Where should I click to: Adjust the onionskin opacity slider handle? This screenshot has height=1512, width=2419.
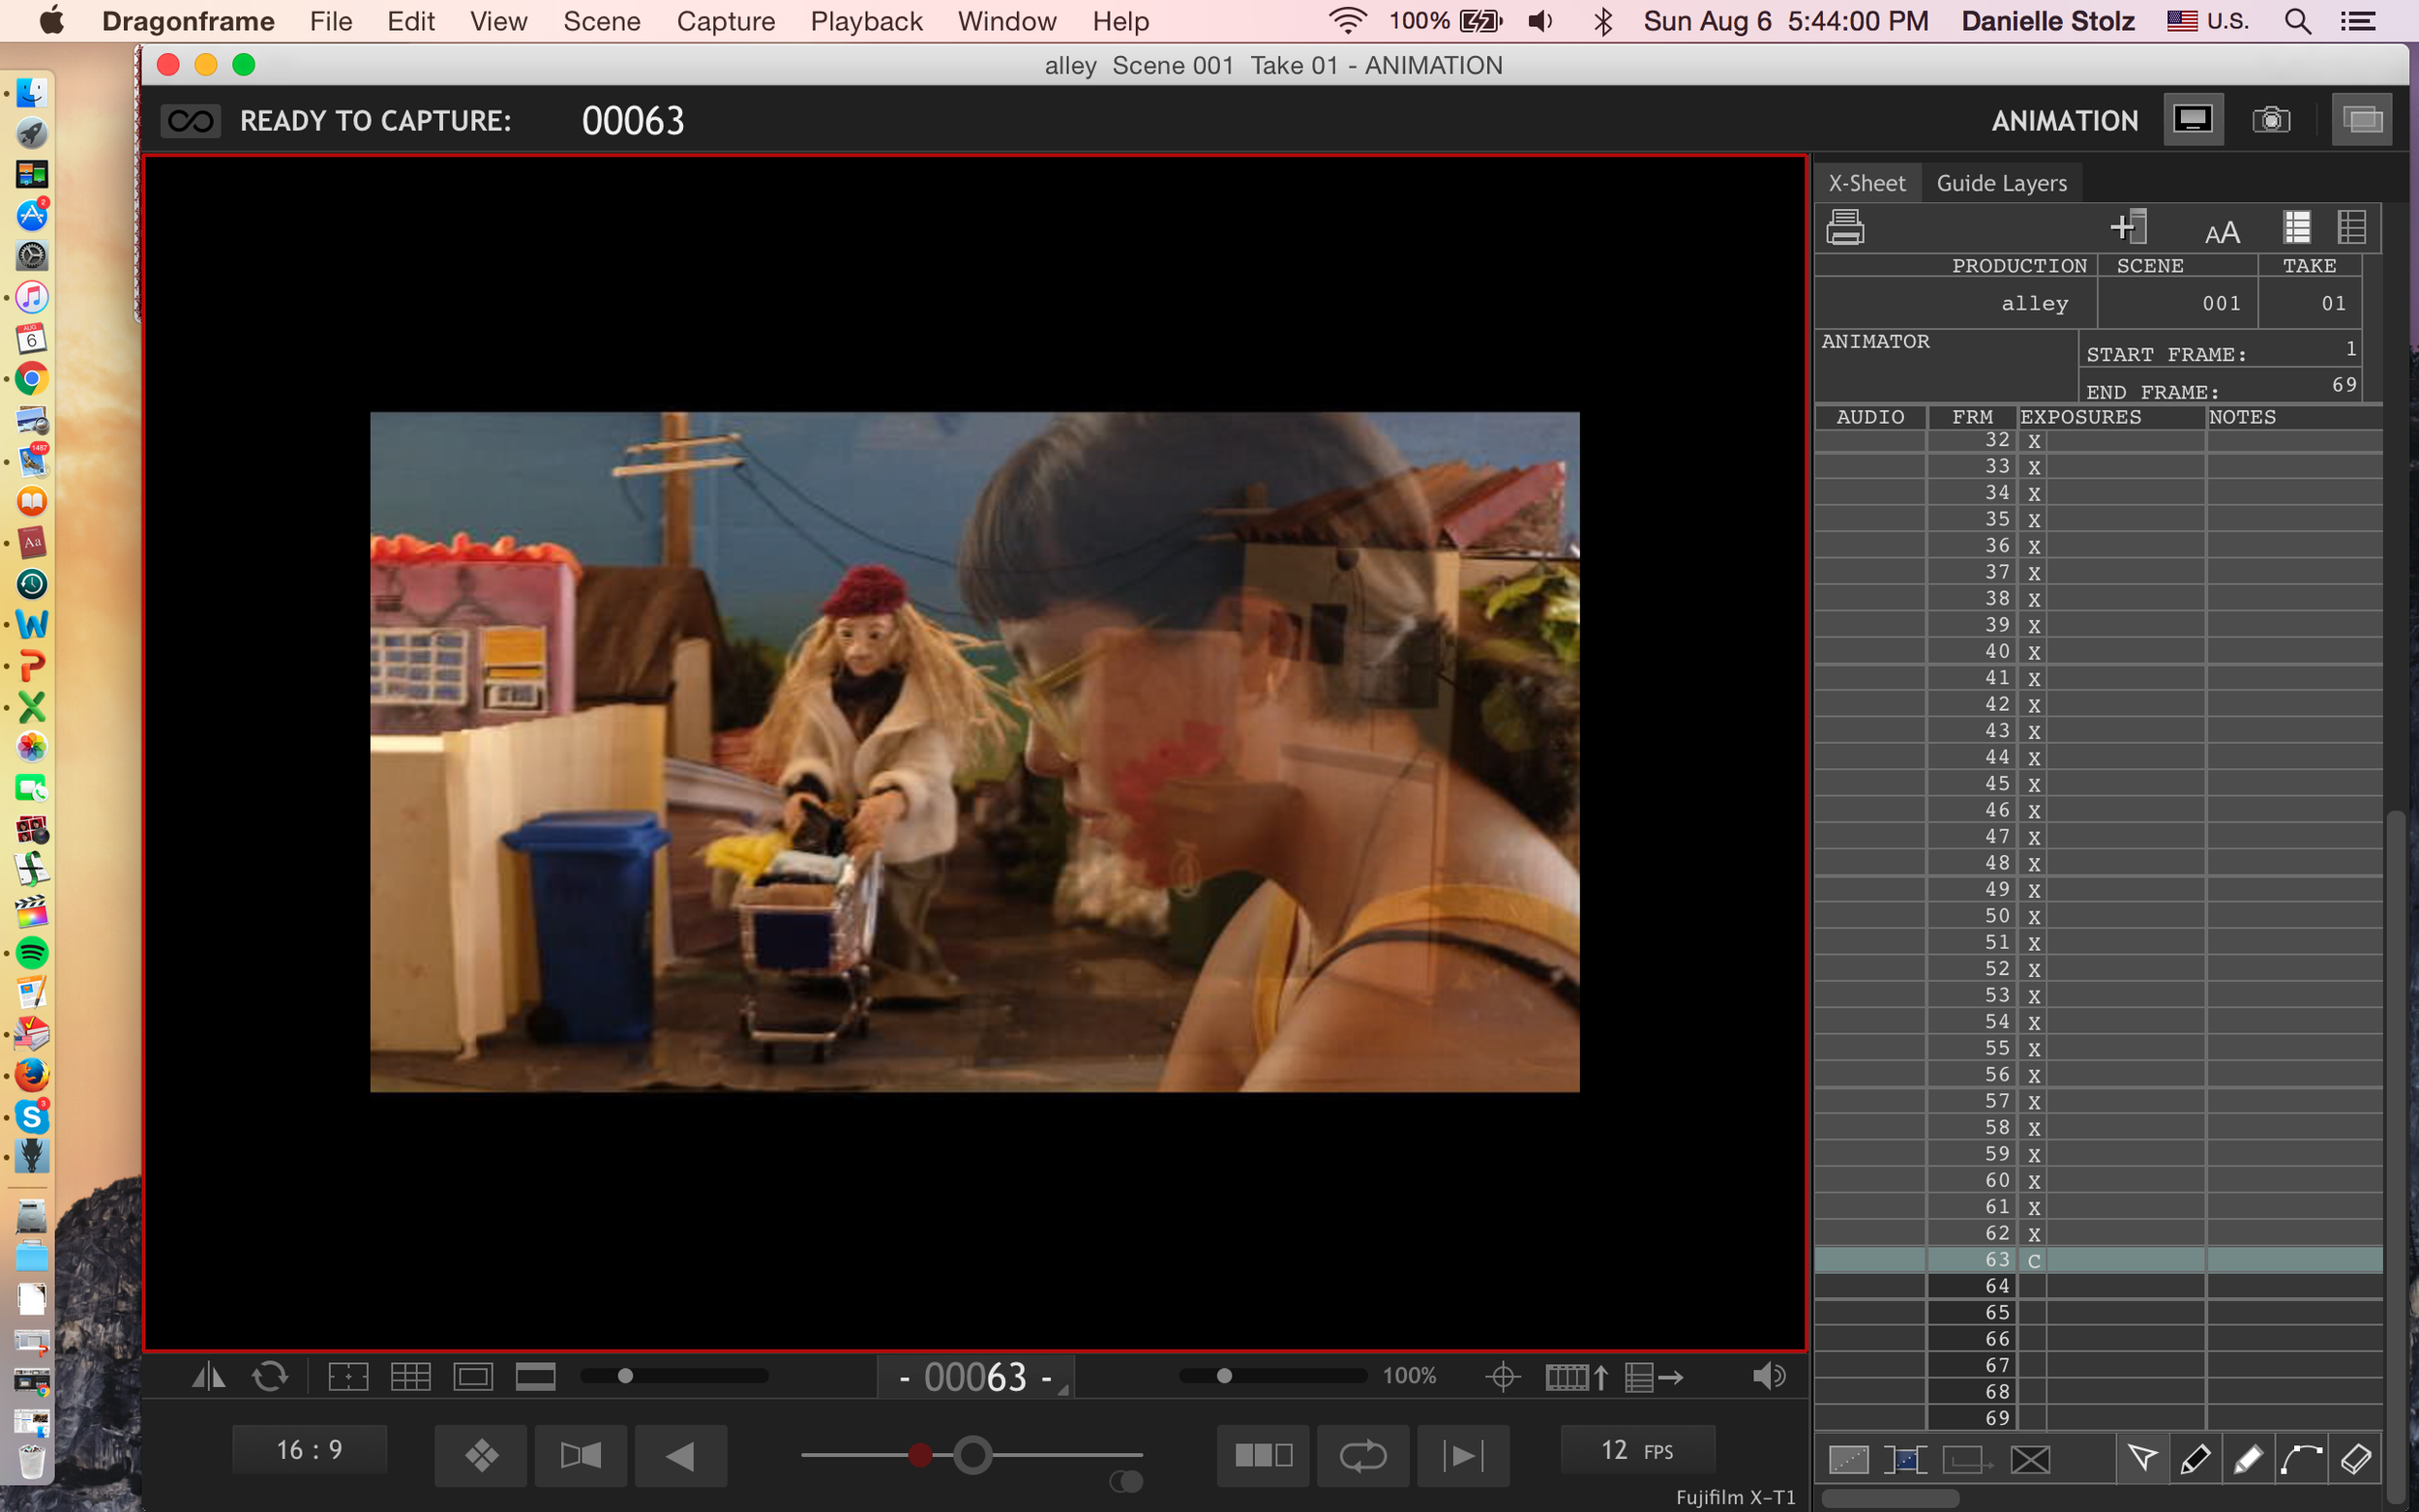(972, 1455)
